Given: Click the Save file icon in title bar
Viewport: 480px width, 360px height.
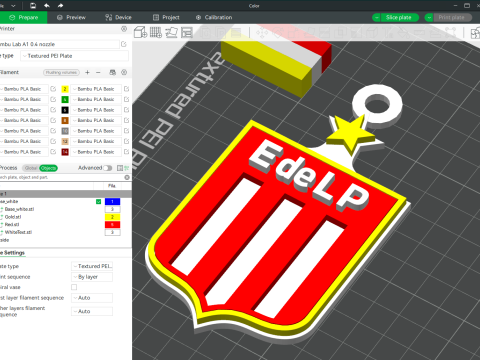Looking at the screenshot, I should (33, 5).
